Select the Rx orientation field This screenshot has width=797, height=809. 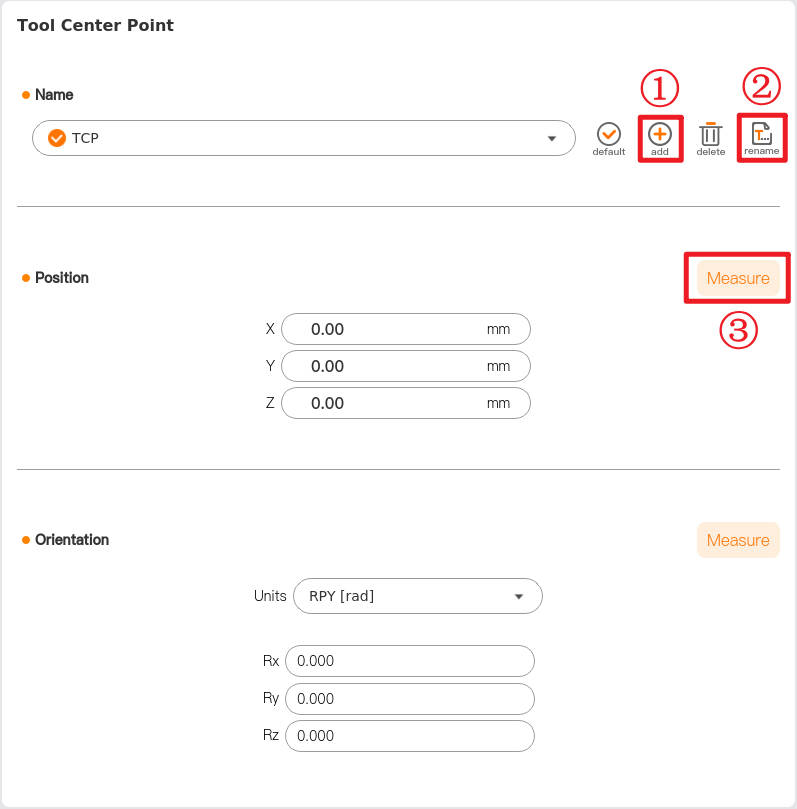[x=409, y=661]
